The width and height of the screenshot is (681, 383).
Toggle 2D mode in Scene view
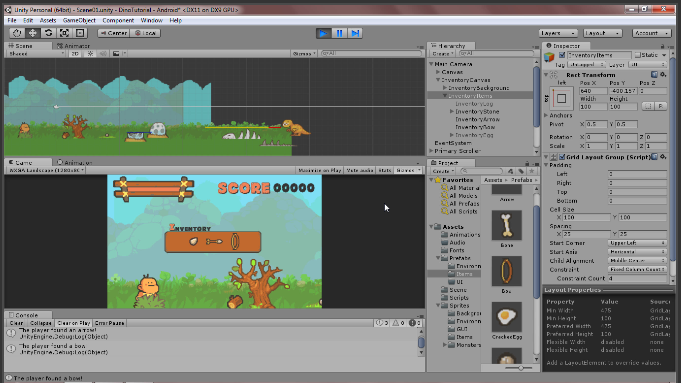[75, 53]
